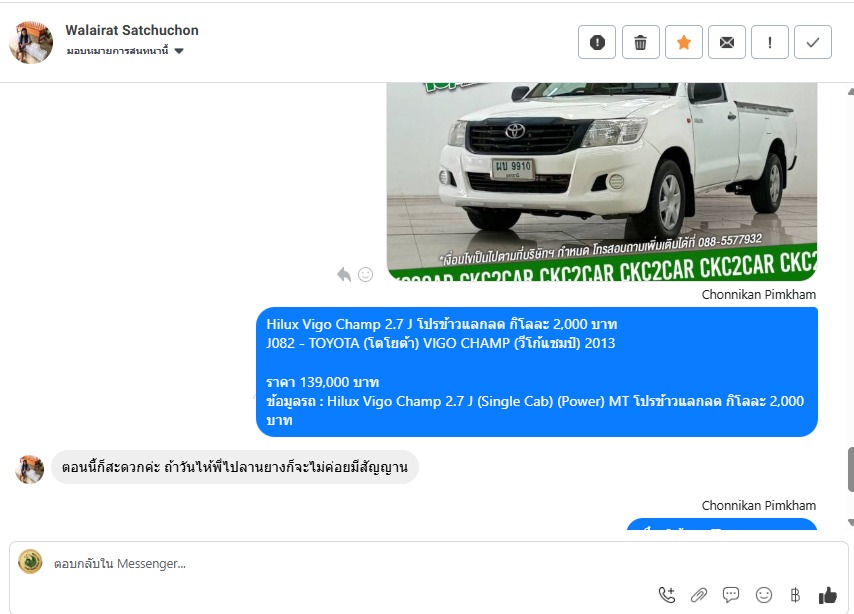Click the scrollbar up arrow
854x614 pixels.
coord(851,92)
